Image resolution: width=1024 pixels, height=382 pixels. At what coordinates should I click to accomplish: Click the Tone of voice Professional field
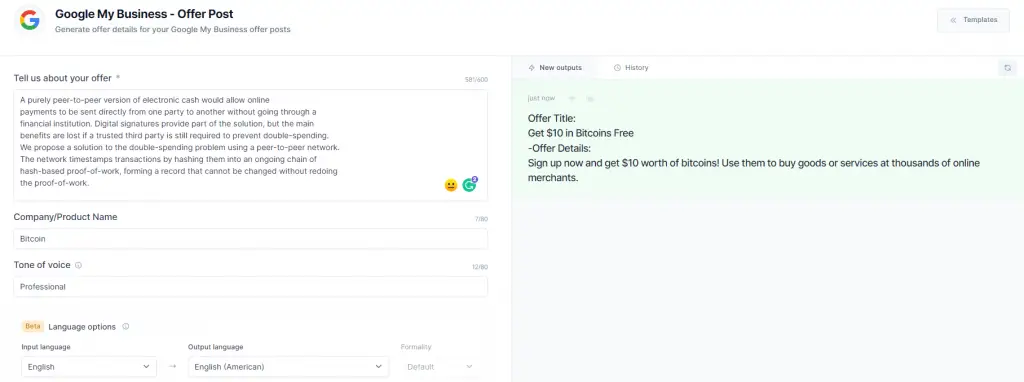point(250,287)
